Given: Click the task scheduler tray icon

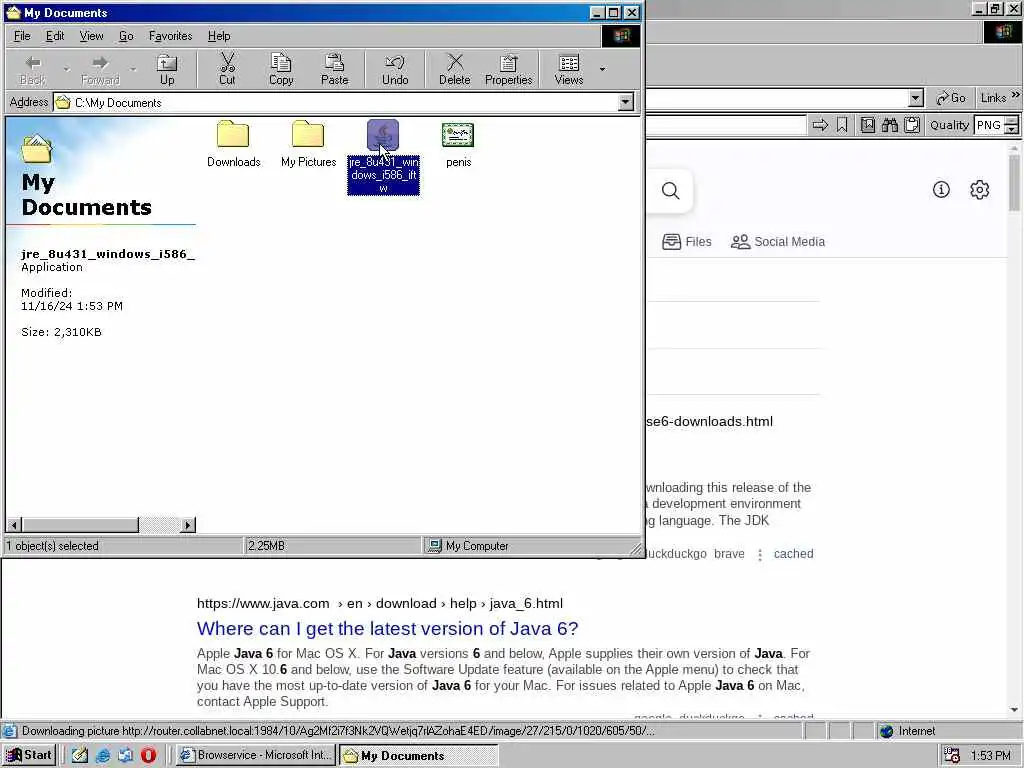Looking at the screenshot, I should (952, 755).
